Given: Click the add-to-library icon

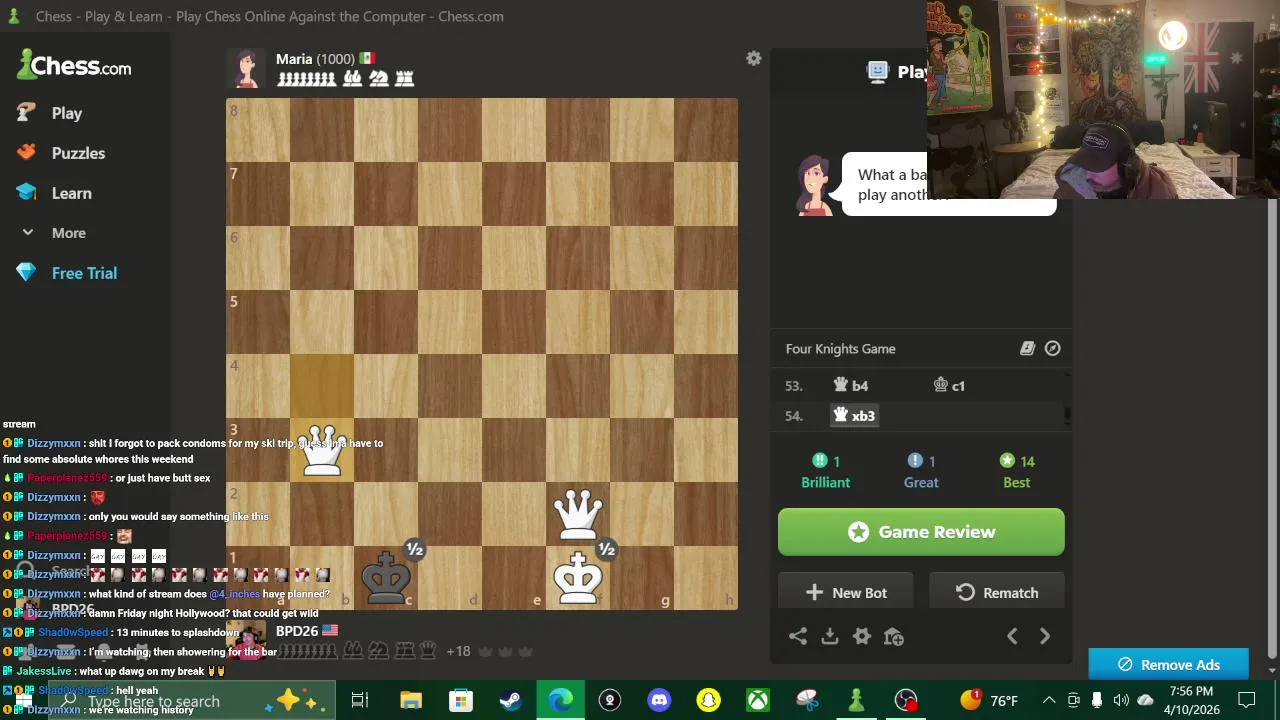Looking at the screenshot, I should tap(894, 636).
